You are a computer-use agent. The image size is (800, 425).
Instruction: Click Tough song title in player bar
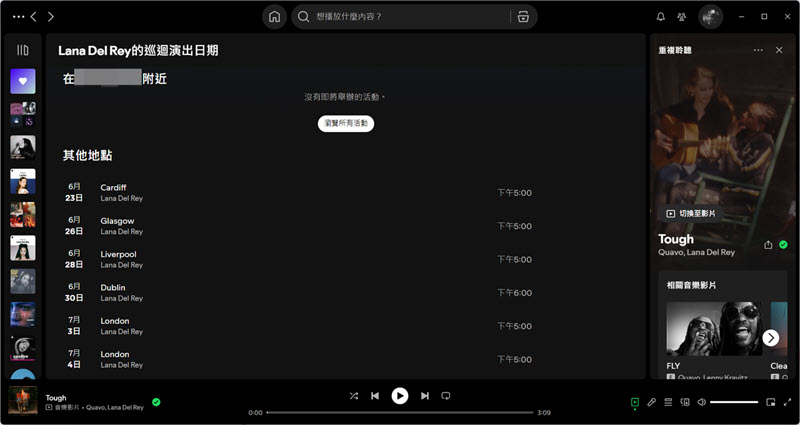click(56, 398)
